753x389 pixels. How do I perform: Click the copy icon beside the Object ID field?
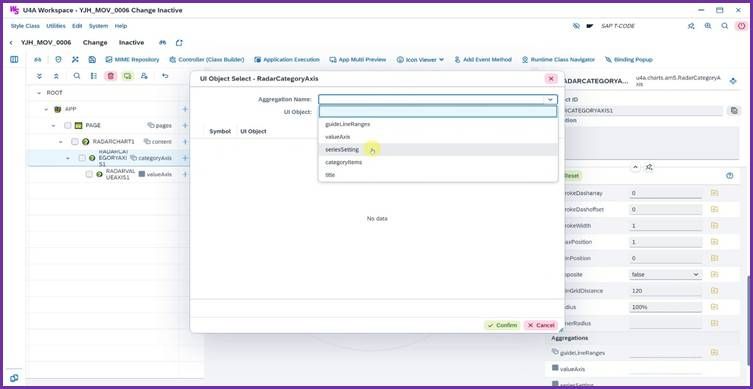tap(734, 110)
